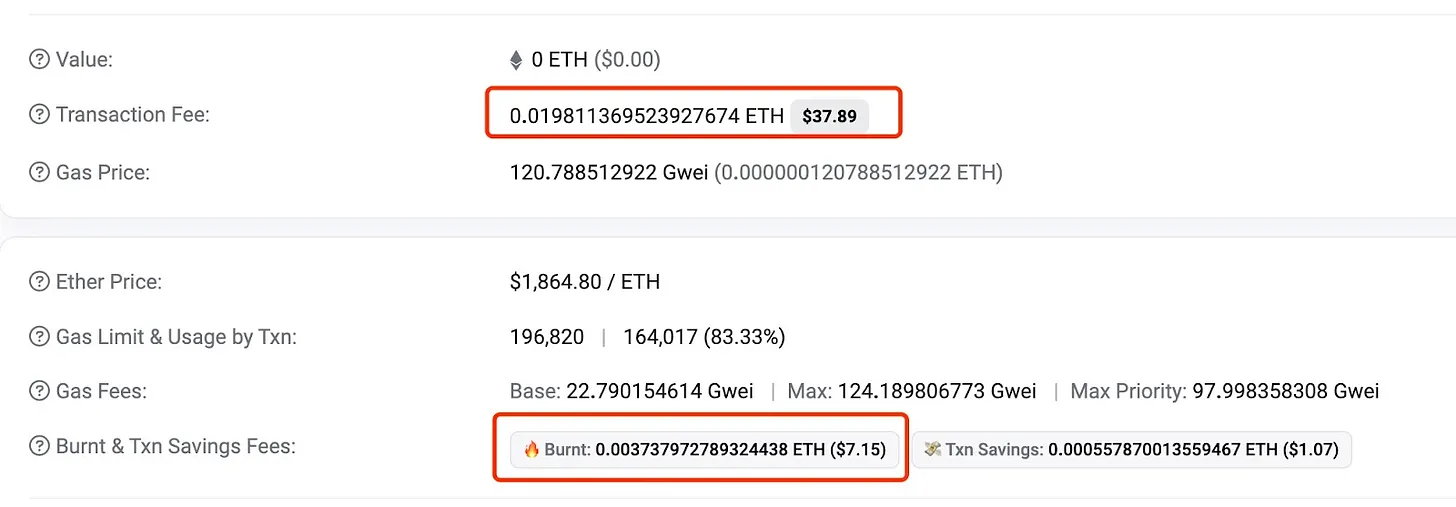1456x507 pixels.
Task: Click the $1,864.80 / ETH price value
Action: tap(585, 282)
